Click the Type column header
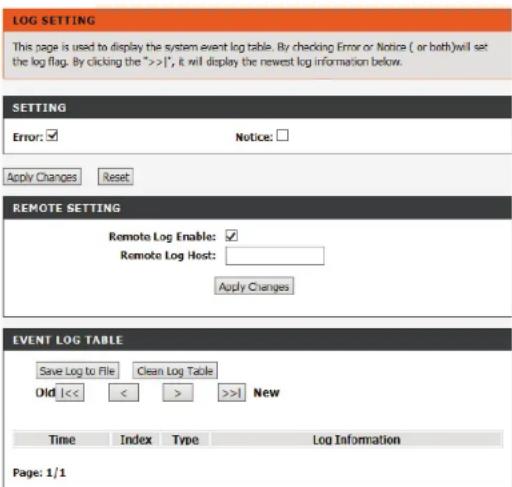The height and width of the screenshot is (487, 512). tap(185, 439)
